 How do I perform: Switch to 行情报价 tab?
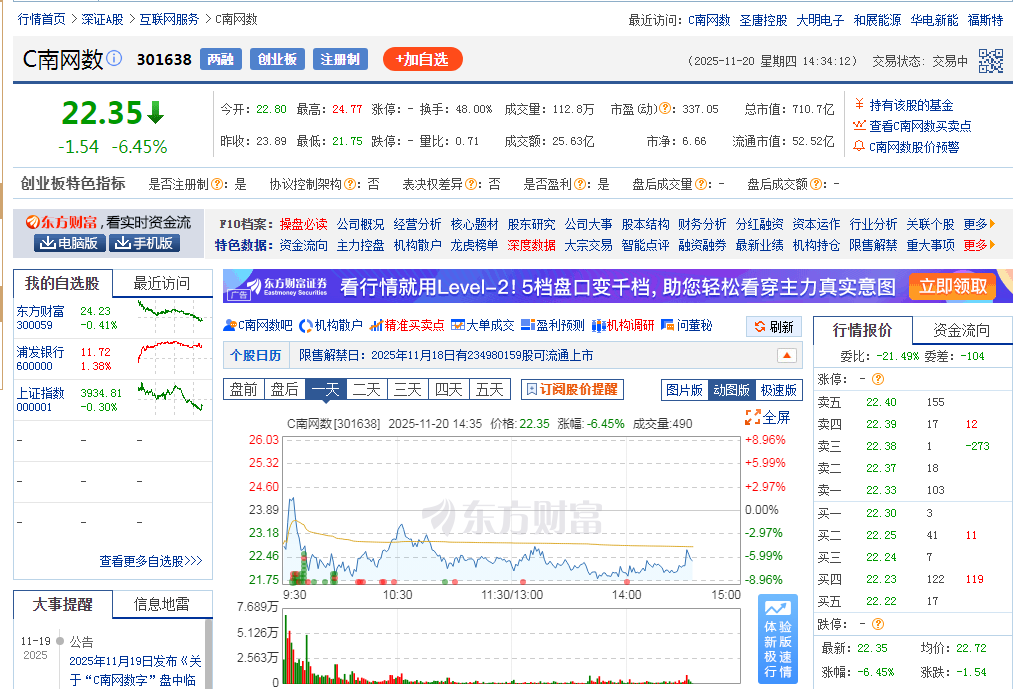pos(862,330)
